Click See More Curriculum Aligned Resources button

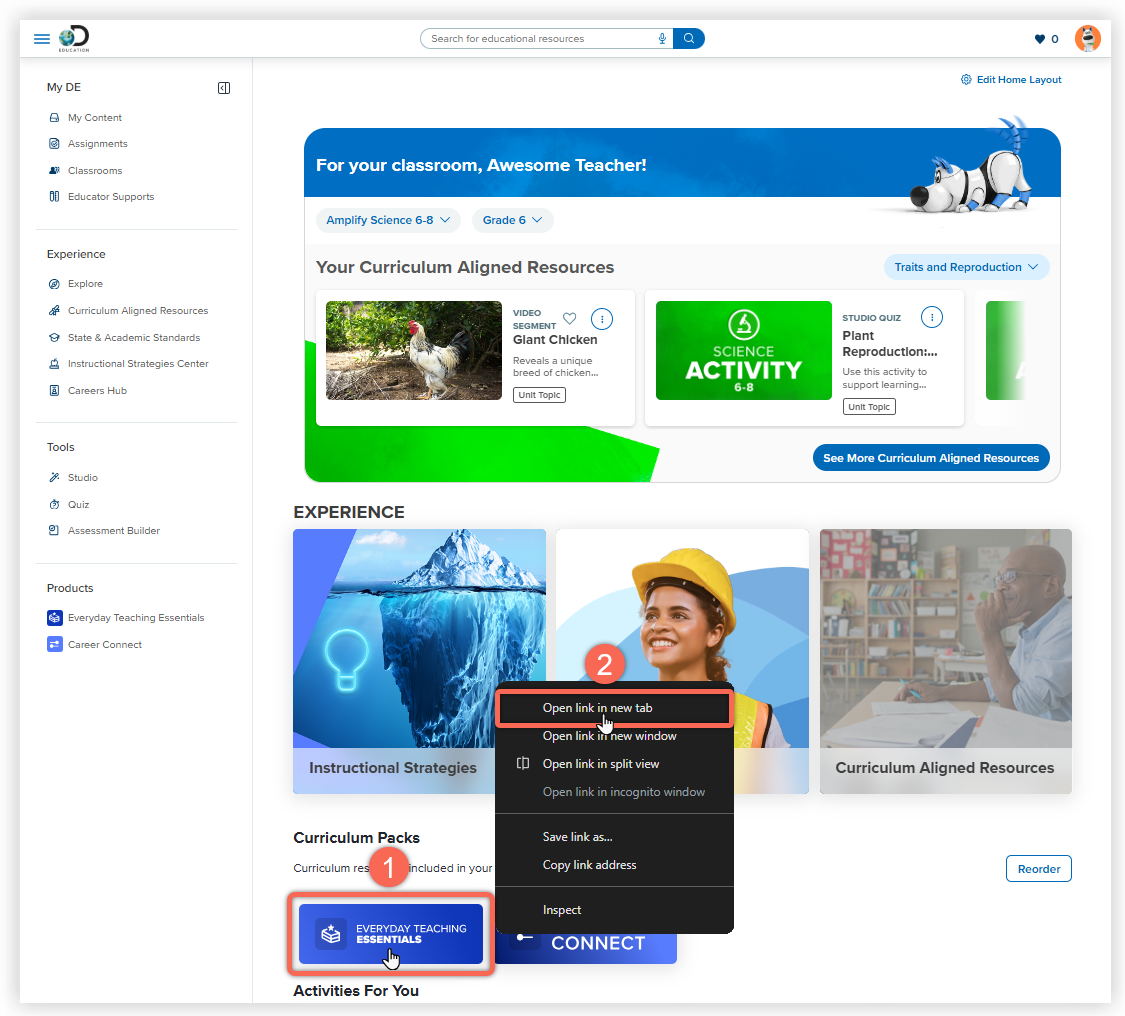931,458
